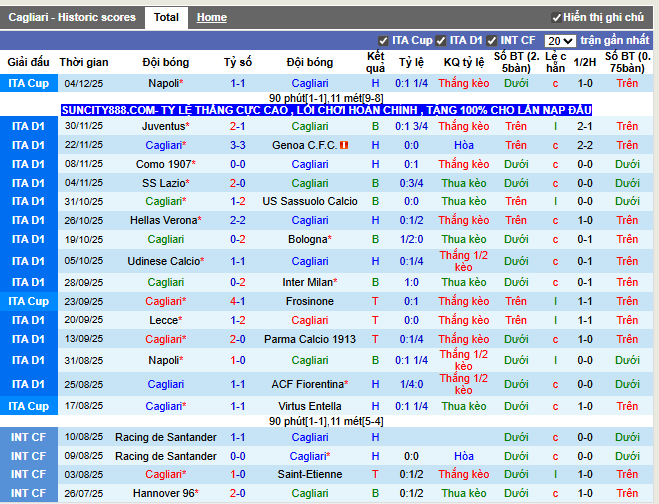Click the date 19/10/25
This screenshot has width=659, height=504.
(x=84, y=239)
